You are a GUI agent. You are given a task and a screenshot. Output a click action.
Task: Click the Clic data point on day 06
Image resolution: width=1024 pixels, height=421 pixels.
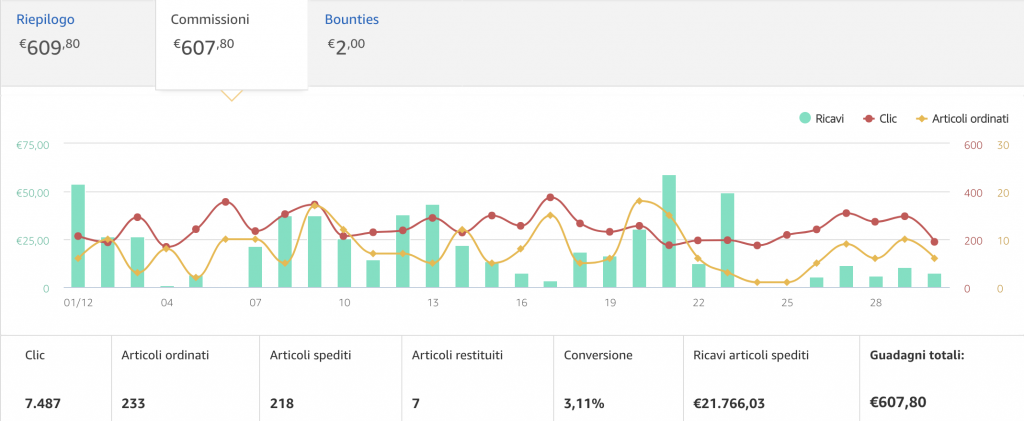click(x=225, y=202)
